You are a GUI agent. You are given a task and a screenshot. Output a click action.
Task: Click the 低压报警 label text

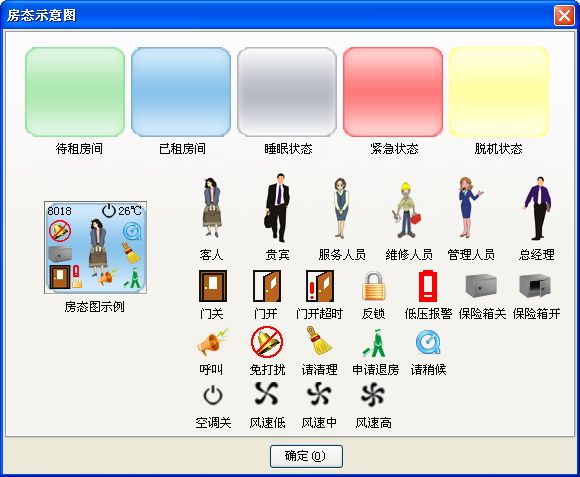click(x=428, y=314)
